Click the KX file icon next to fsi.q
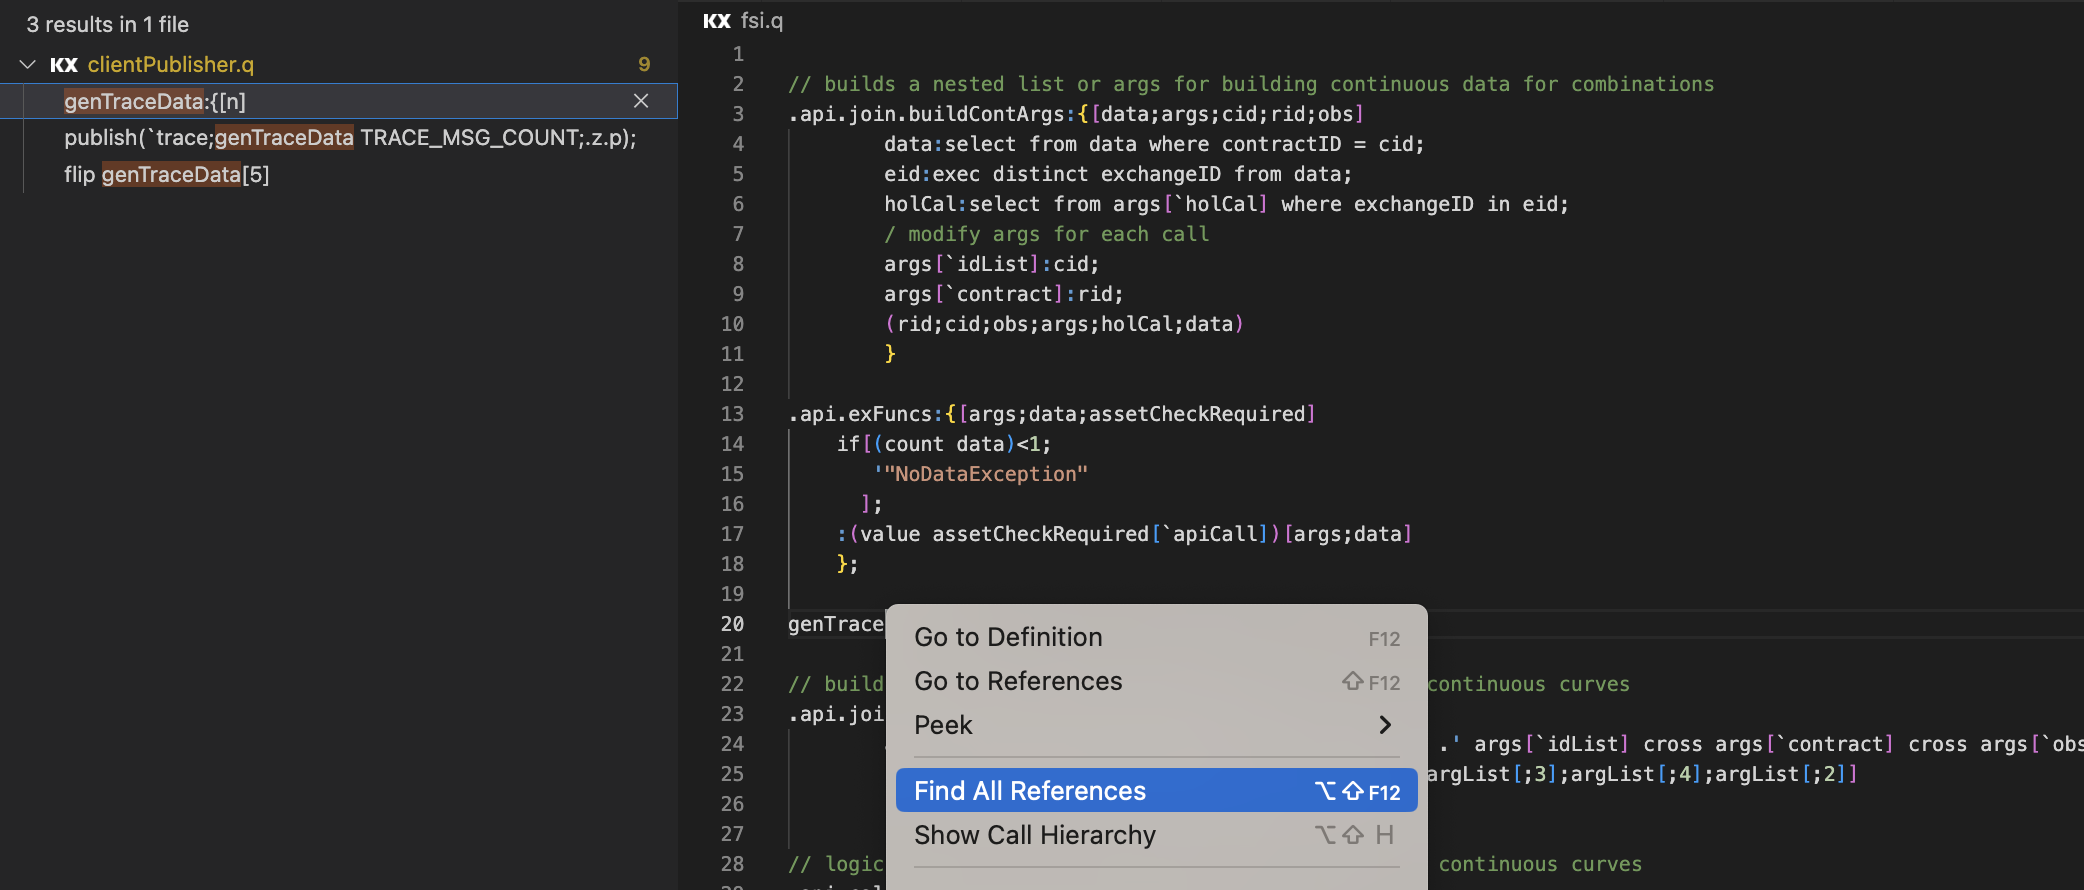This screenshot has width=2084, height=890. click(x=716, y=21)
